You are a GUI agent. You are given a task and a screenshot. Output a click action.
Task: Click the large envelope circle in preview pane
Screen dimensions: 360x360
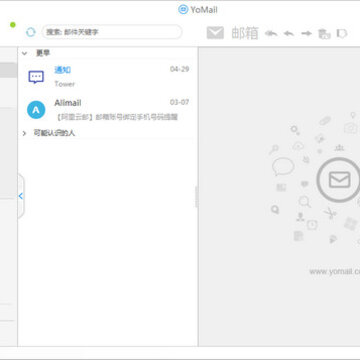(339, 180)
